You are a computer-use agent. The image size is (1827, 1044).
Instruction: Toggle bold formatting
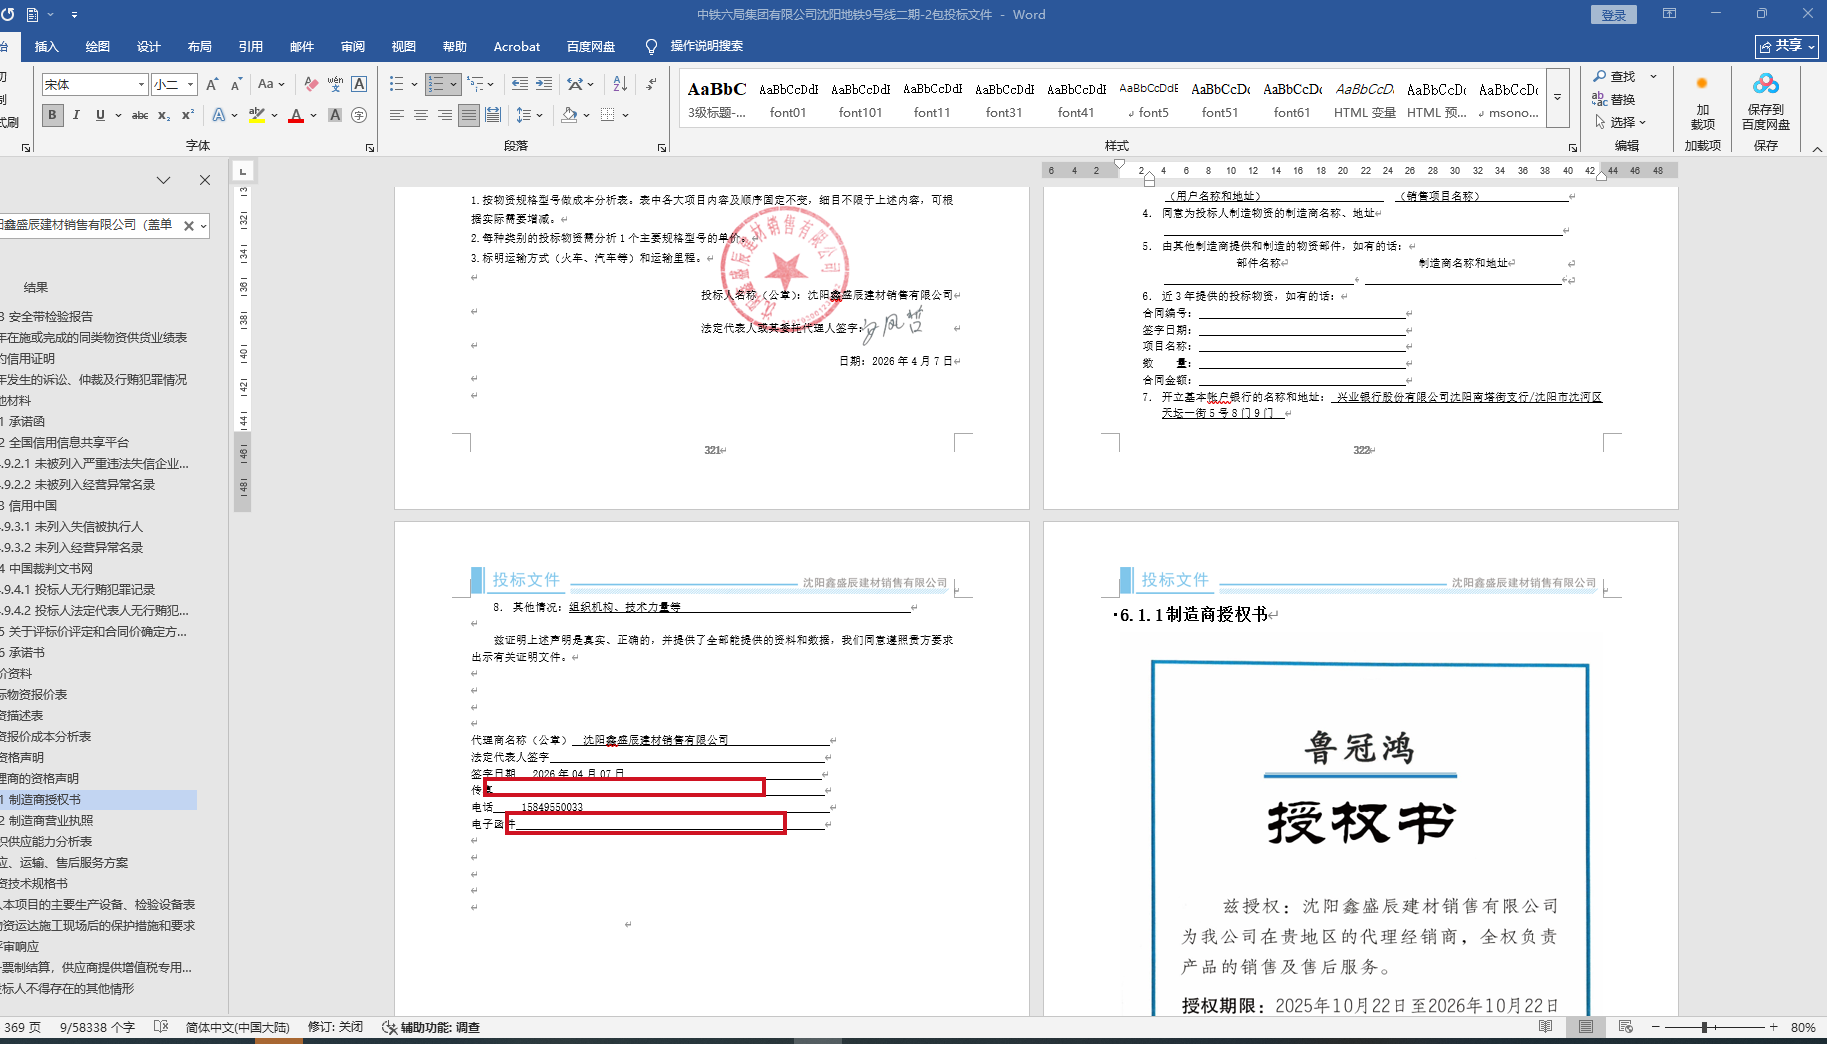pos(53,115)
